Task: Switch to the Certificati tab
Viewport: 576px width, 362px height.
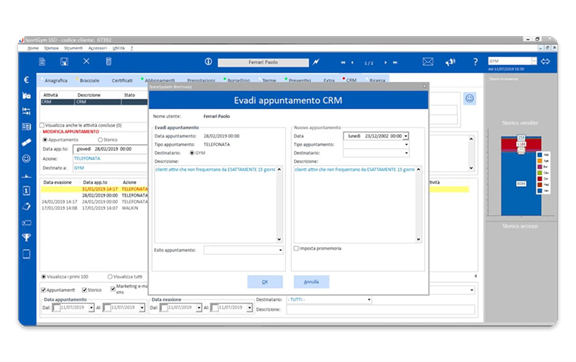Action: click(x=122, y=80)
